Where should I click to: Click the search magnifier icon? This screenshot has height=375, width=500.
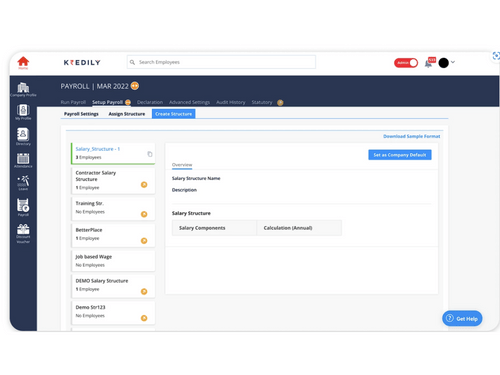click(132, 62)
